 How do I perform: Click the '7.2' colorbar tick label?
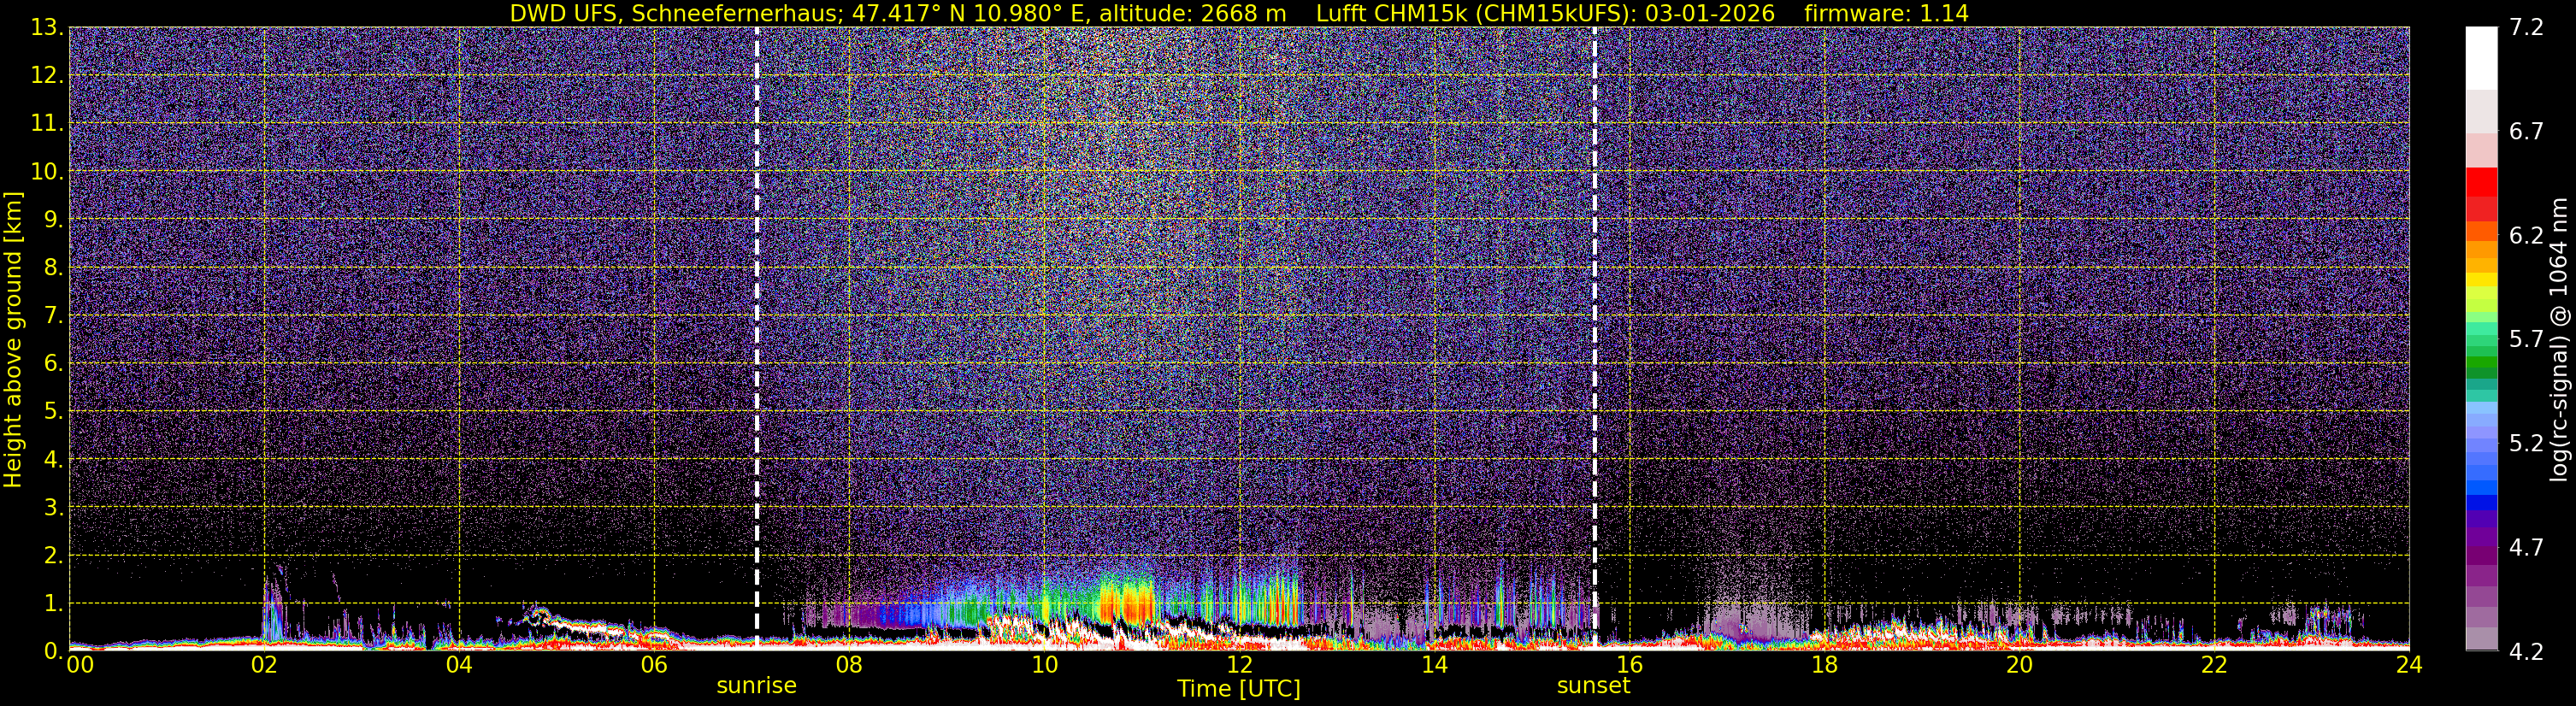(x=2526, y=28)
